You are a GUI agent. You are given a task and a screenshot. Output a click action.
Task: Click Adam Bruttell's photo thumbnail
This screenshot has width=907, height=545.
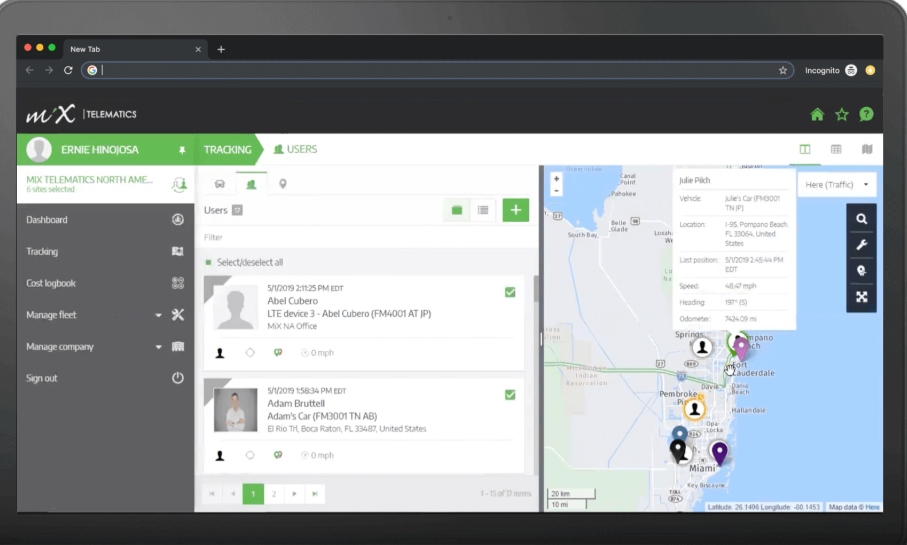tap(235, 410)
